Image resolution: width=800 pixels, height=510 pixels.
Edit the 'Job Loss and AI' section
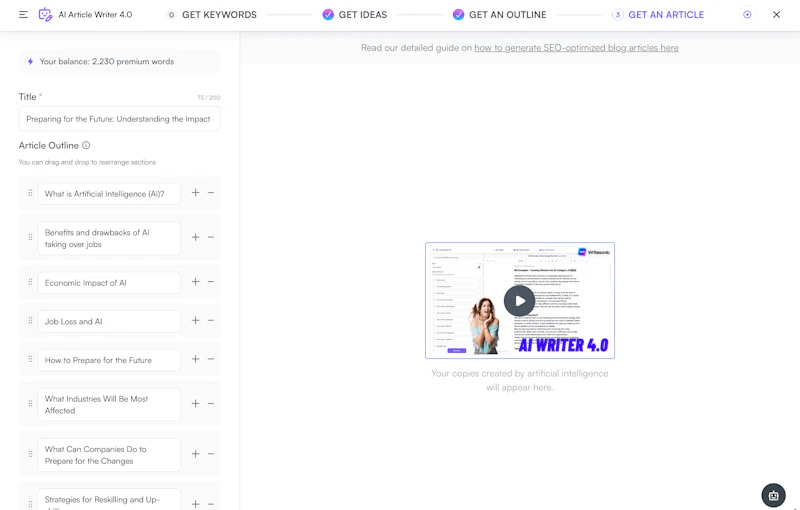point(109,321)
